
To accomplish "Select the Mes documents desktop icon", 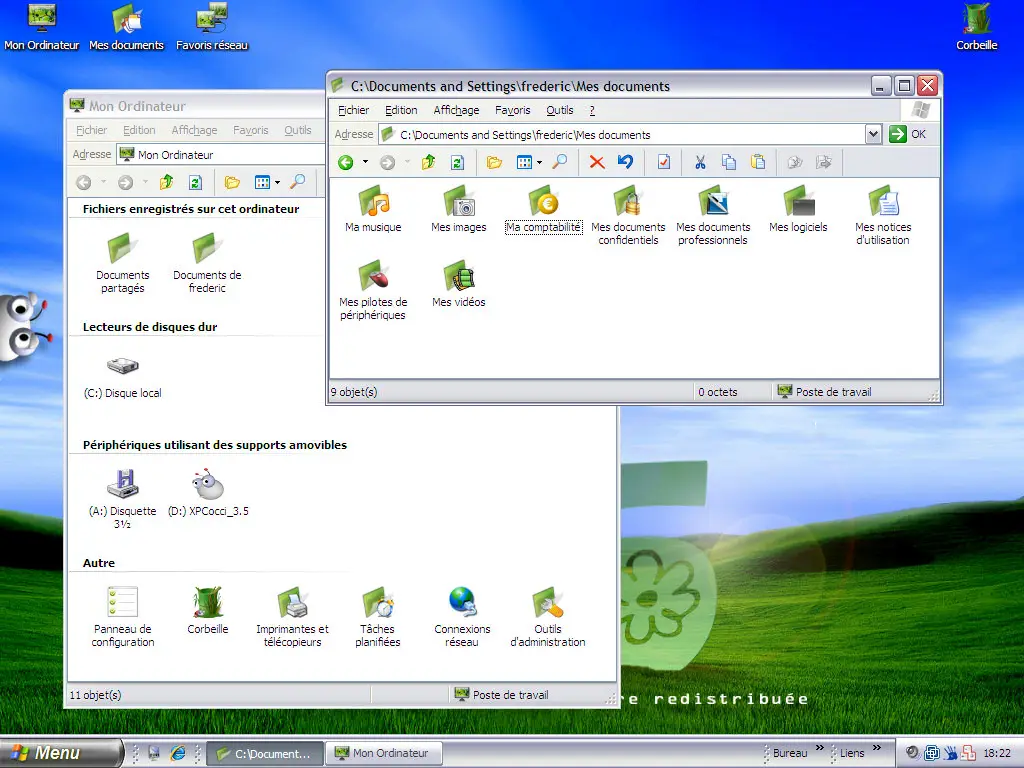I will pyautogui.click(x=127, y=27).
